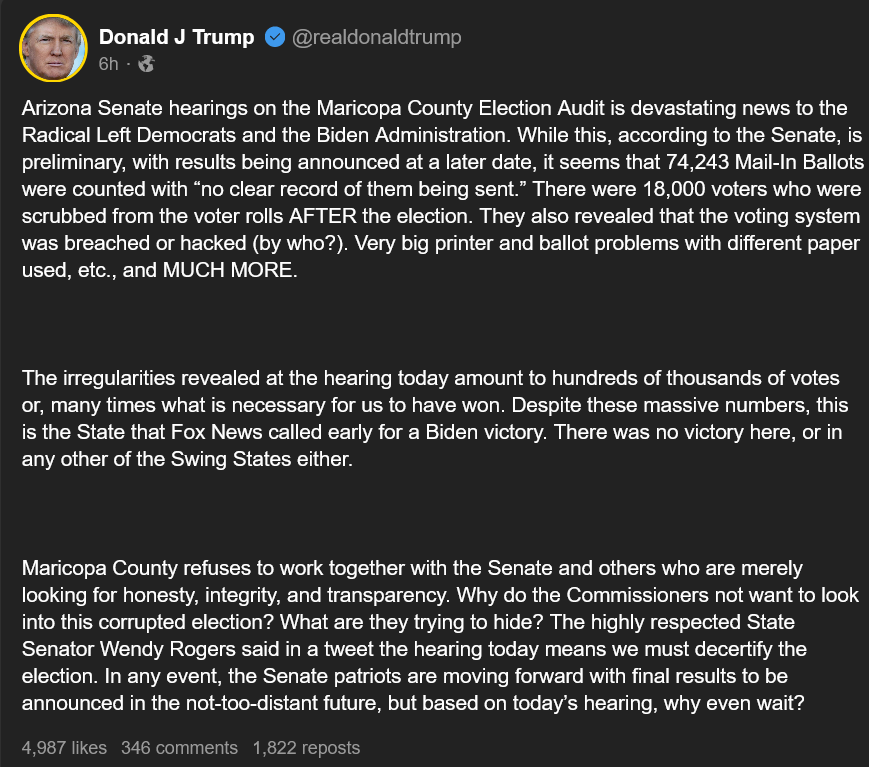The height and width of the screenshot is (767, 869).
Task: Click the blue verified checkmark badge
Action: coord(275,37)
